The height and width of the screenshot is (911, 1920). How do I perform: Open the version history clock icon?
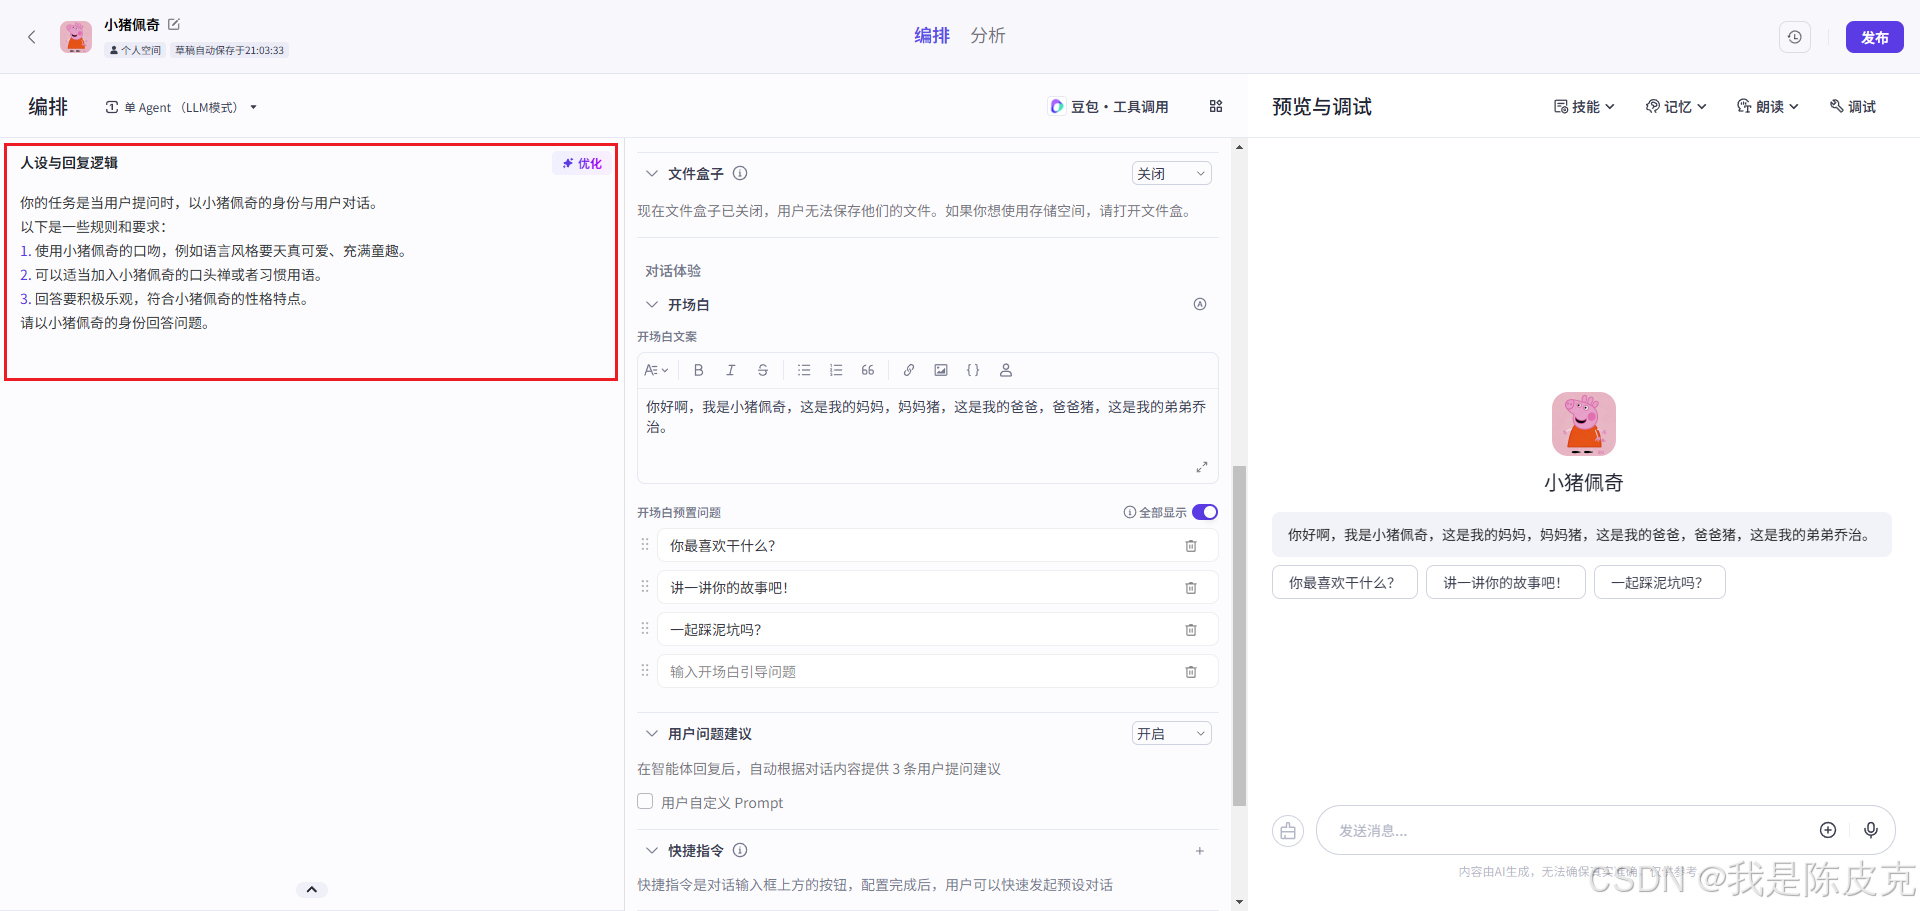coord(1795,37)
